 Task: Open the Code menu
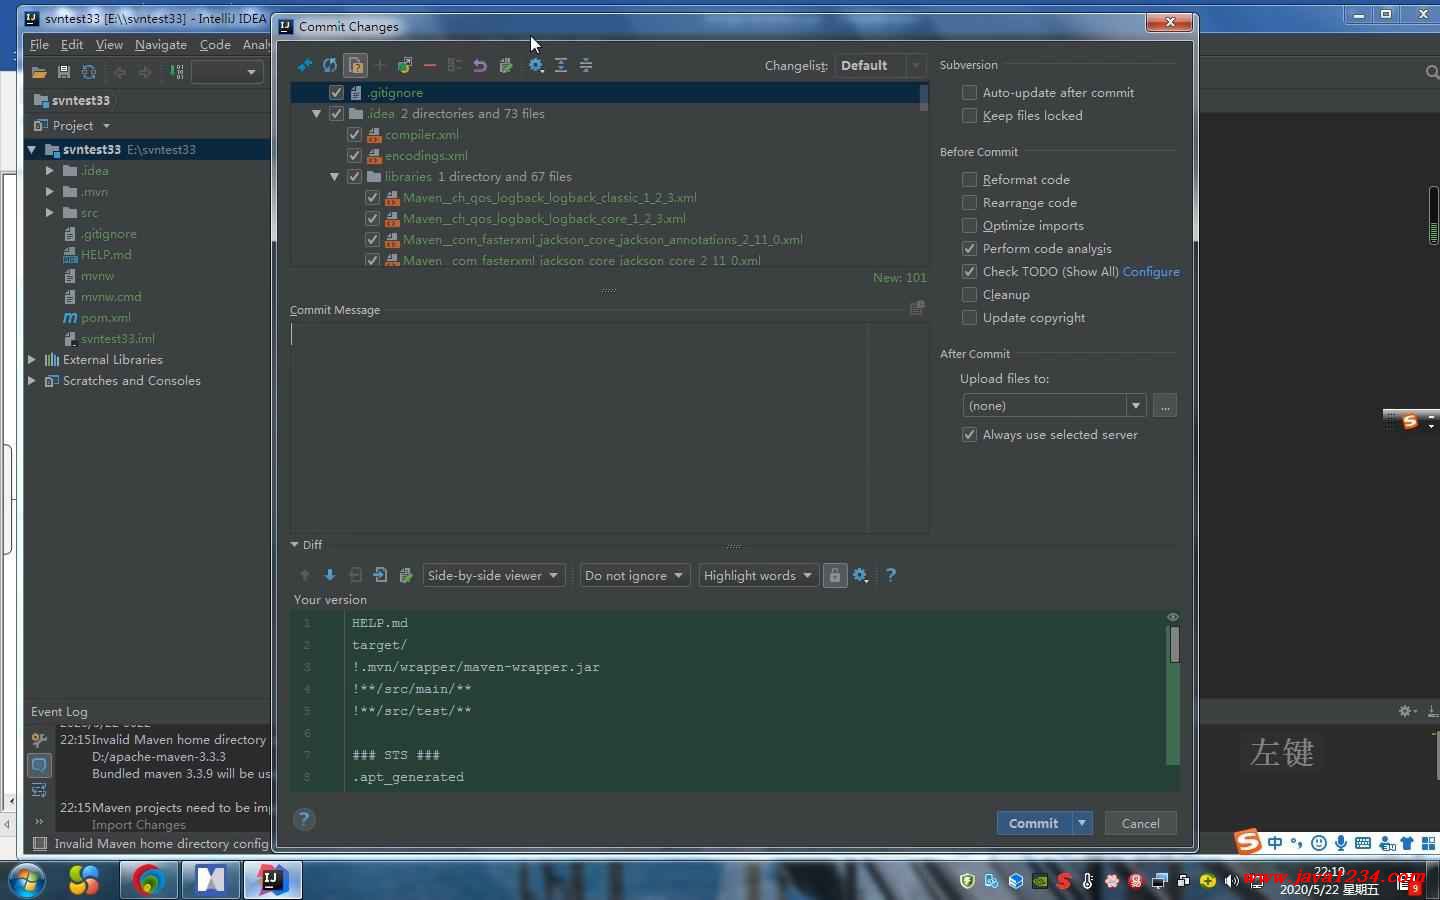click(x=215, y=44)
